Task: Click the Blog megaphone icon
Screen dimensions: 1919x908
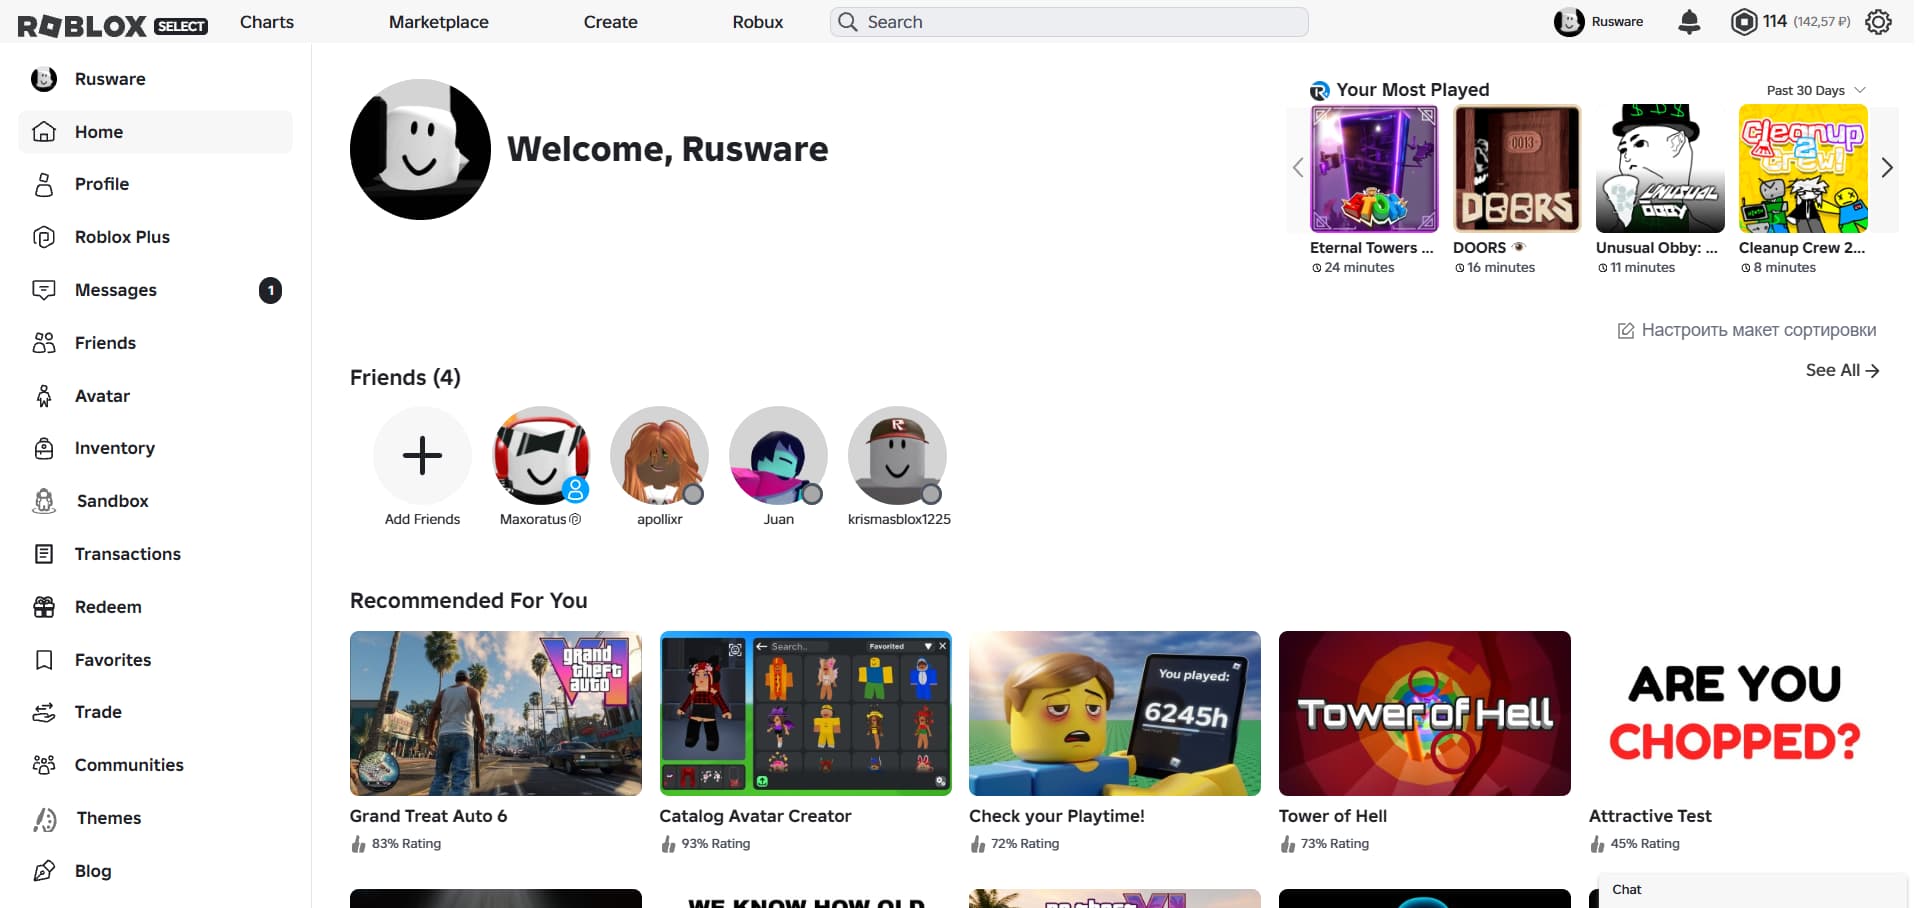Action: coord(44,871)
